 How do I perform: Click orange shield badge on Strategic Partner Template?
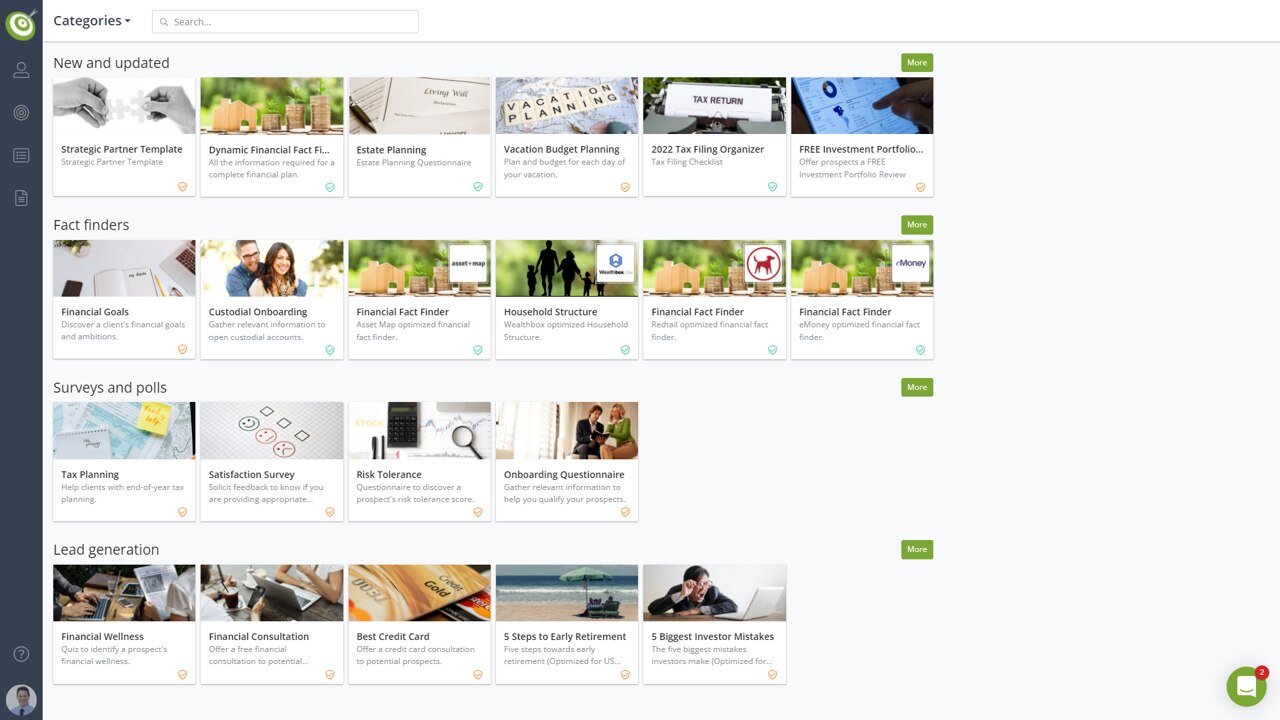tap(182, 187)
